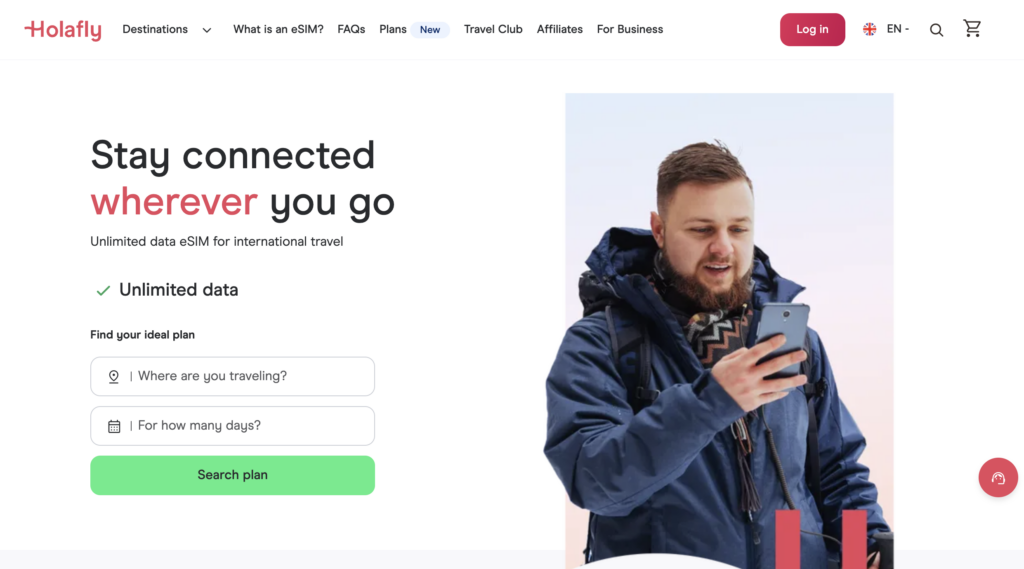The height and width of the screenshot is (569, 1024).
Task: Click the Holafly logo
Action: click(x=63, y=29)
